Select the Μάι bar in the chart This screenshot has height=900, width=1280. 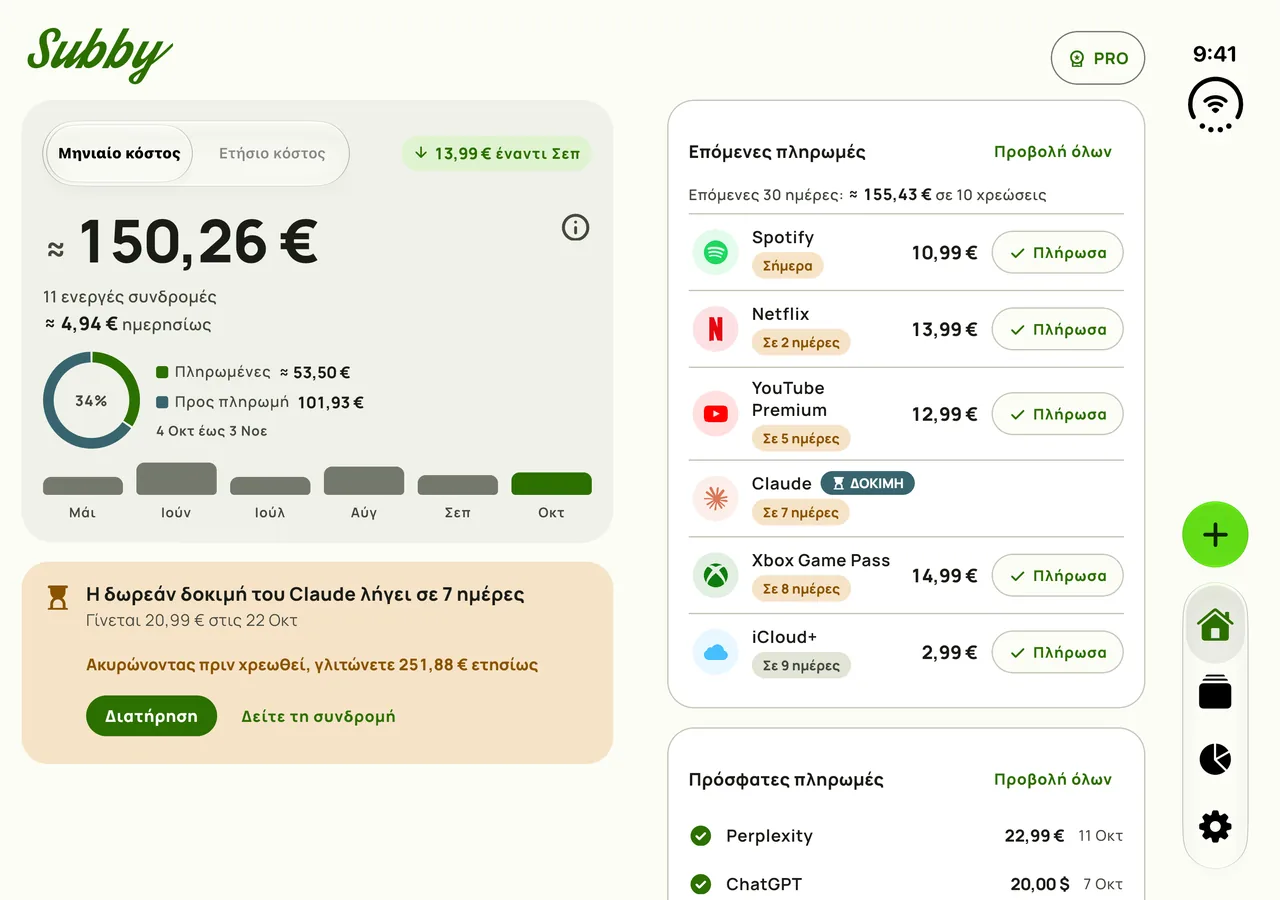click(82, 486)
